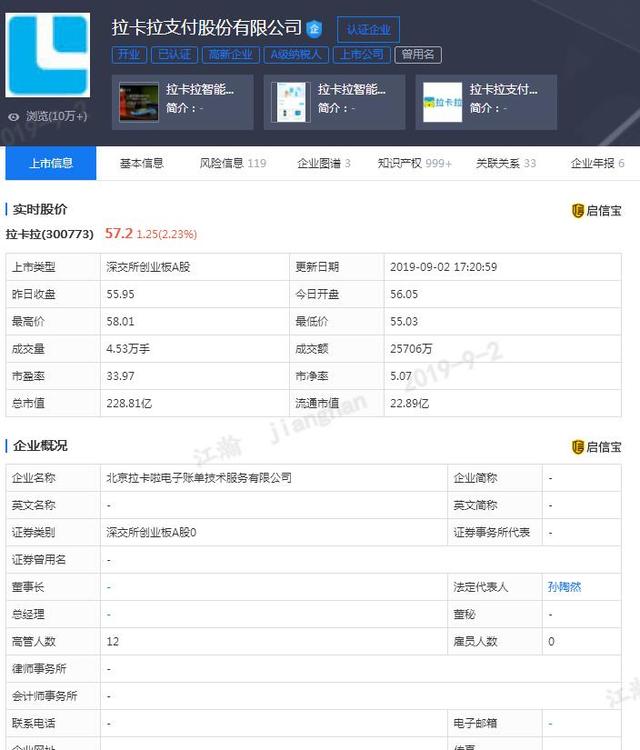Click the current price 57.2
640x750 pixels.
click(119, 233)
